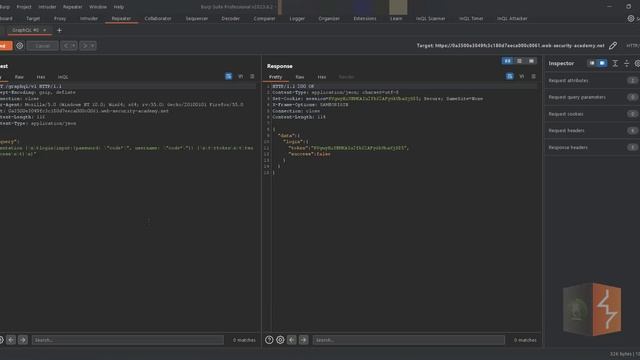Expand Request cookies section

pyautogui.click(x=592, y=114)
